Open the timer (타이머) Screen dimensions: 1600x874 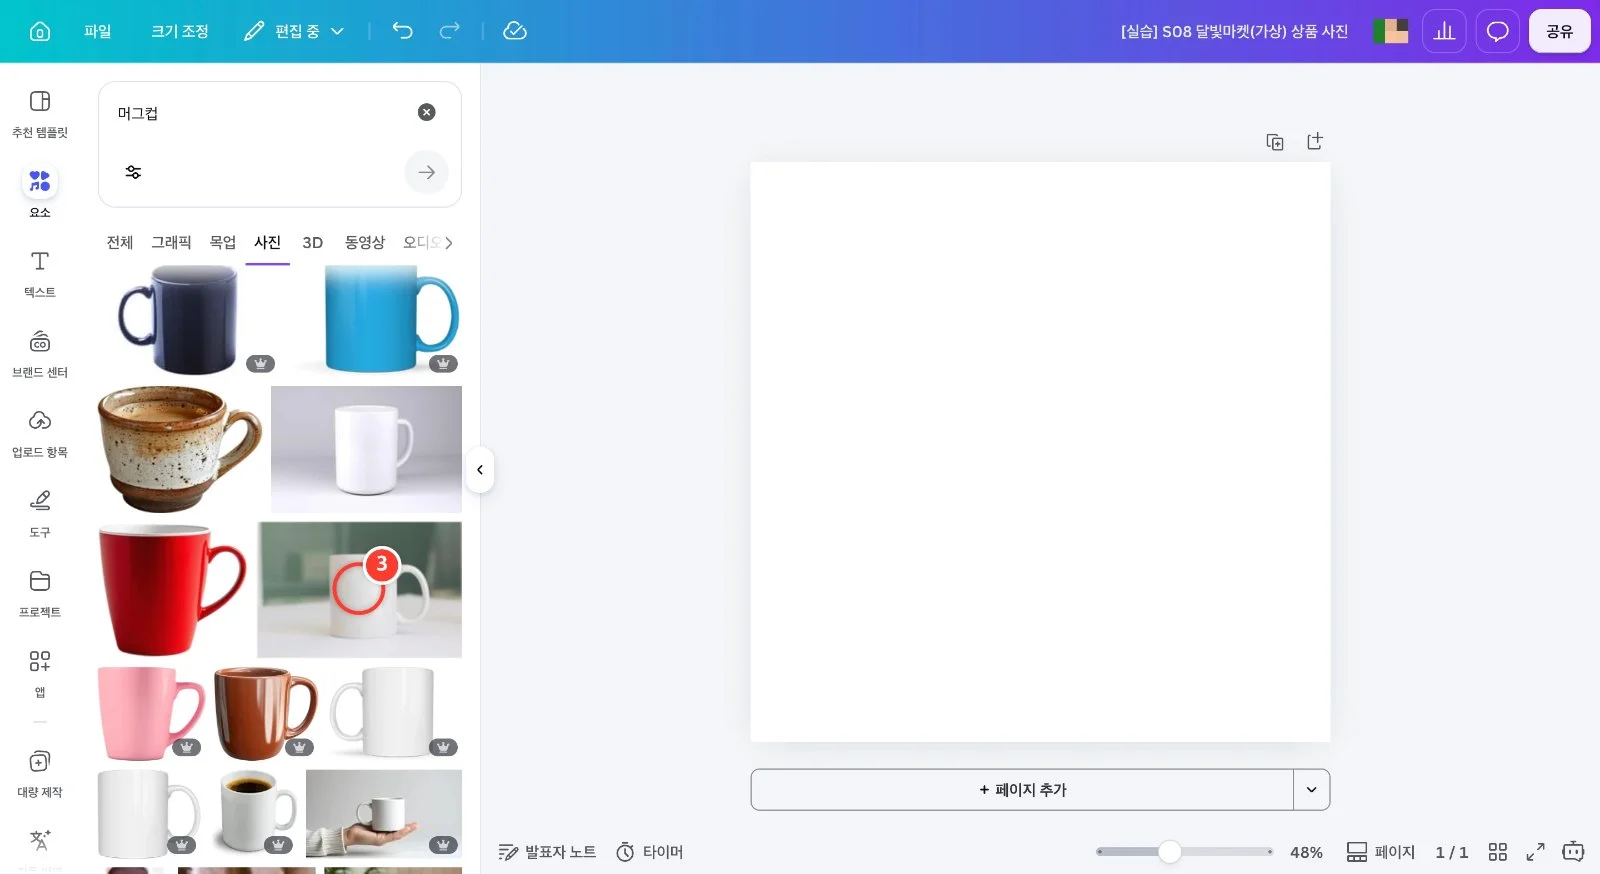pos(649,852)
